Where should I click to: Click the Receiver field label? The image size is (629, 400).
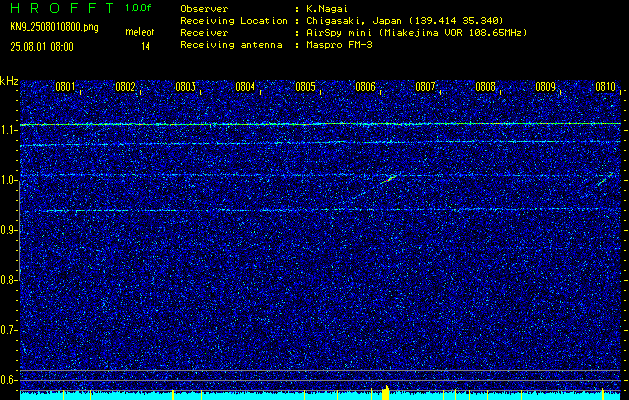click(204, 33)
